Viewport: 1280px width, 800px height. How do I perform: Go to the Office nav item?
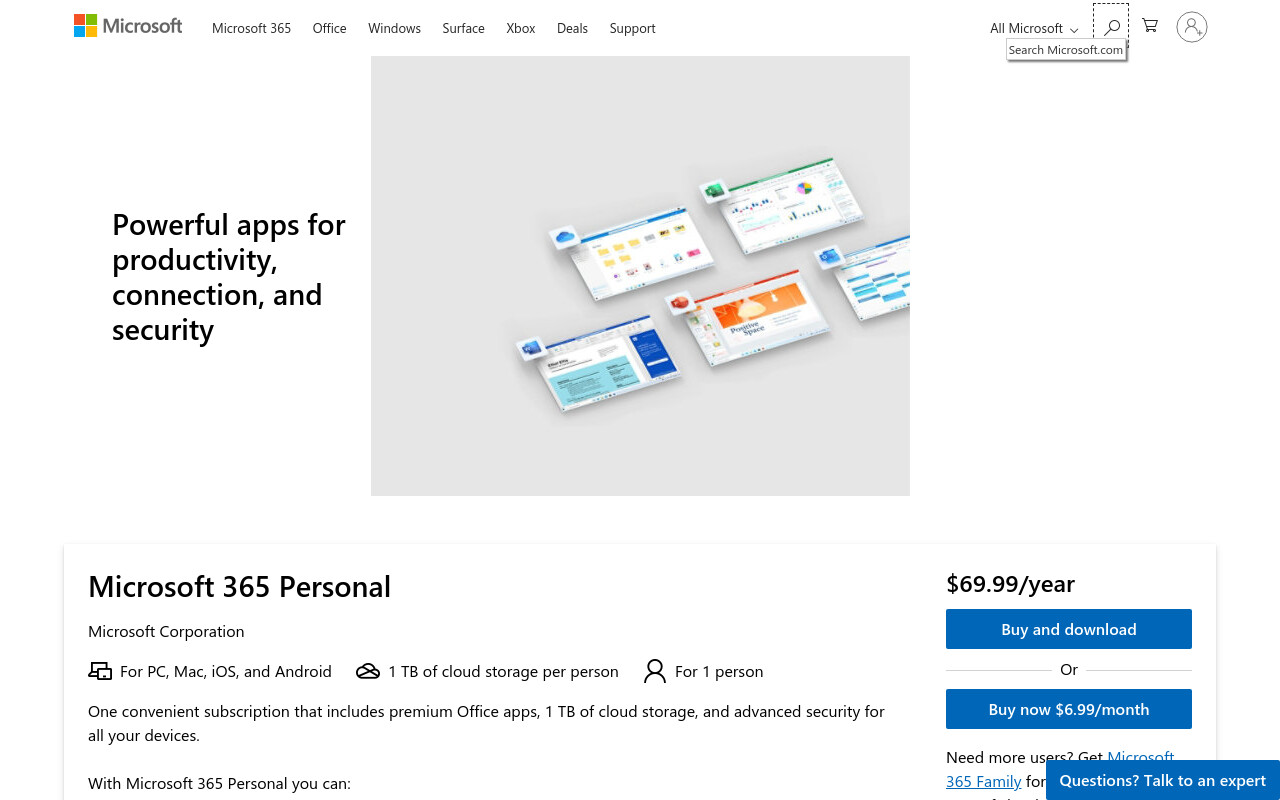pyautogui.click(x=329, y=28)
